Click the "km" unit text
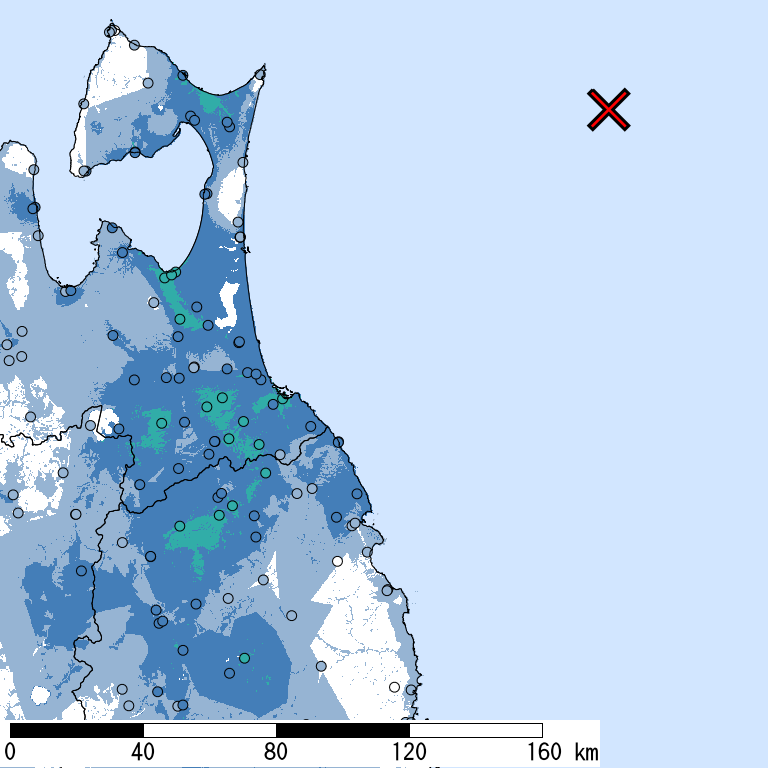Image resolution: width=768 pixels, height=768 pixels. [586, 752]
